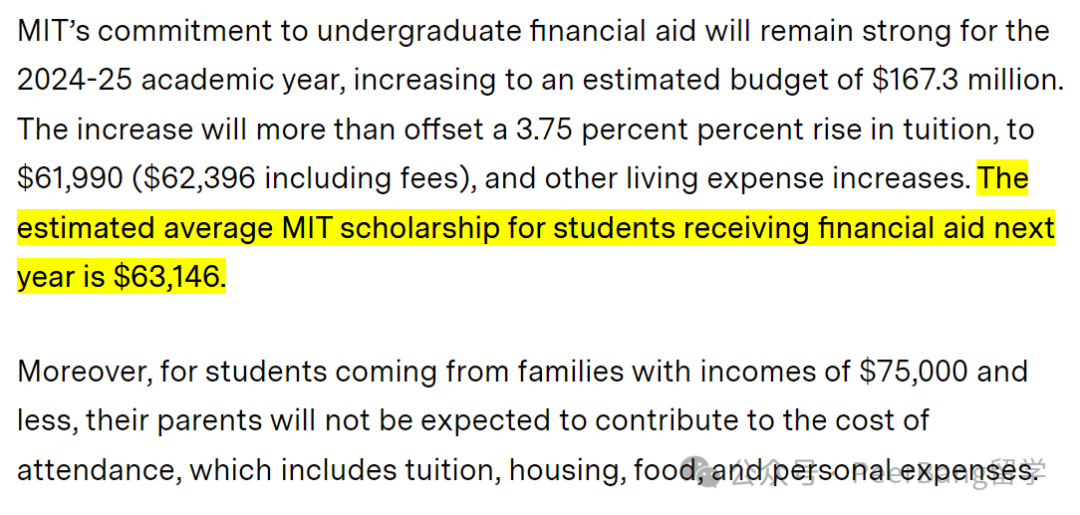This screenshot has width=1080, height=515.
Task: Click the highlighted word The after increases
Action: click(x=1002, y=178)
